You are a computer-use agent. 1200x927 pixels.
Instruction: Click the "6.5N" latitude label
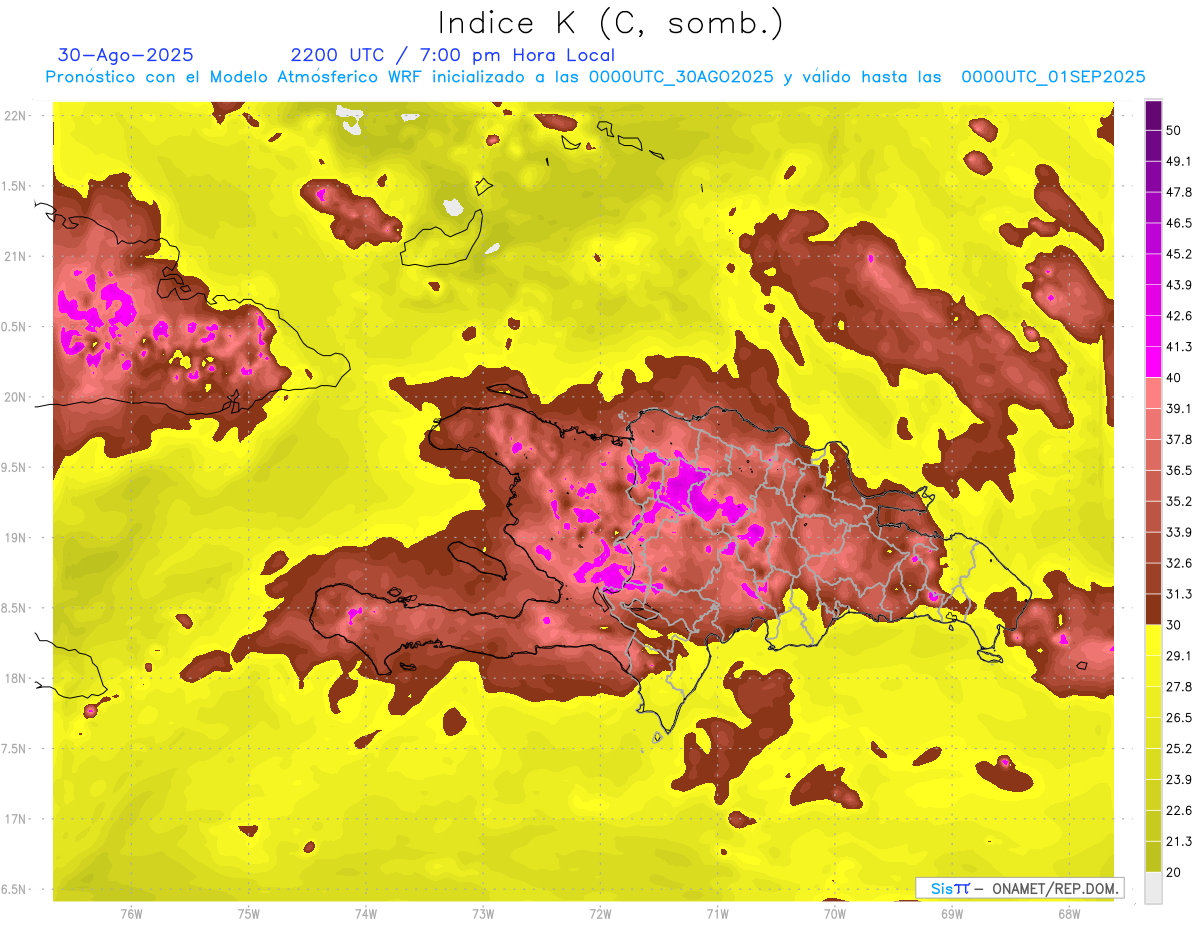coord(15,889)
